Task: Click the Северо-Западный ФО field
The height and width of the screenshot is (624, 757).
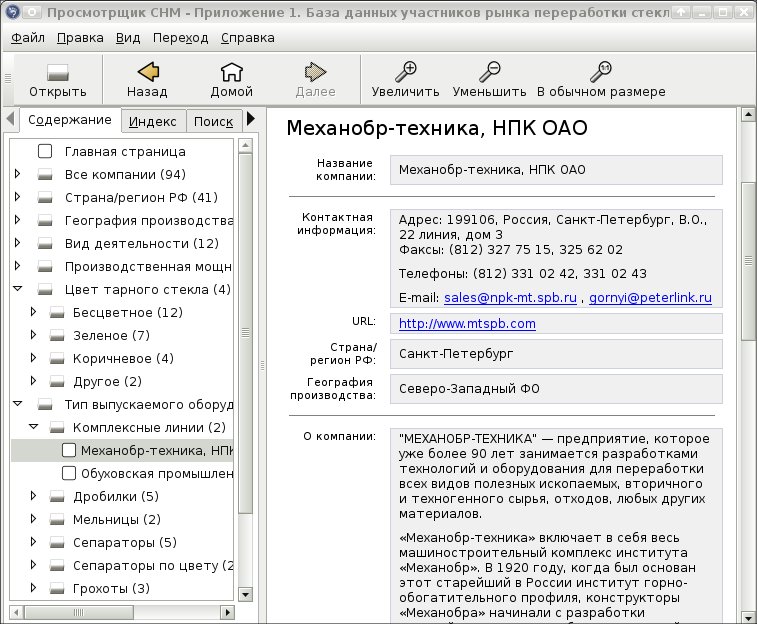Action: pos(556,389)
